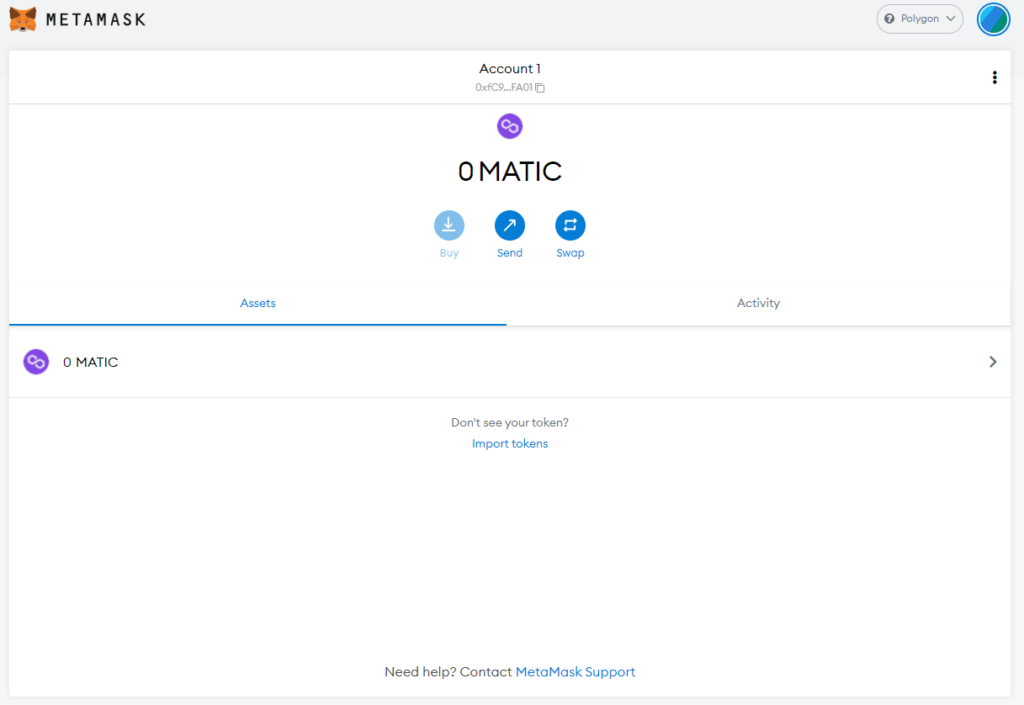Open the Polygon network dropdown

(x=920, y=19)
